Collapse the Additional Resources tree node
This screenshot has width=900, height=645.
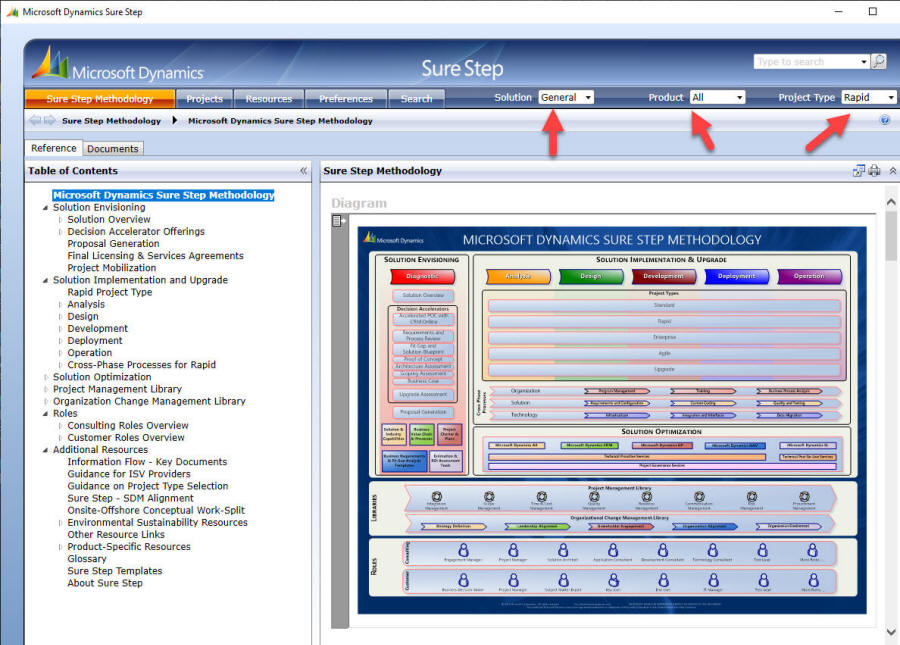point(45,450)
